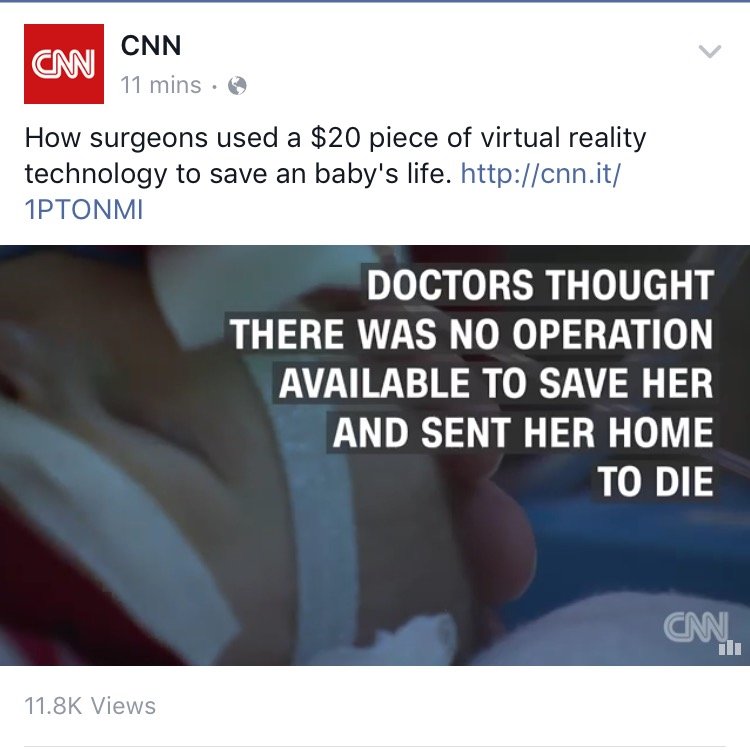
Task: Play the baby surgery video
Action: point(375,455)
